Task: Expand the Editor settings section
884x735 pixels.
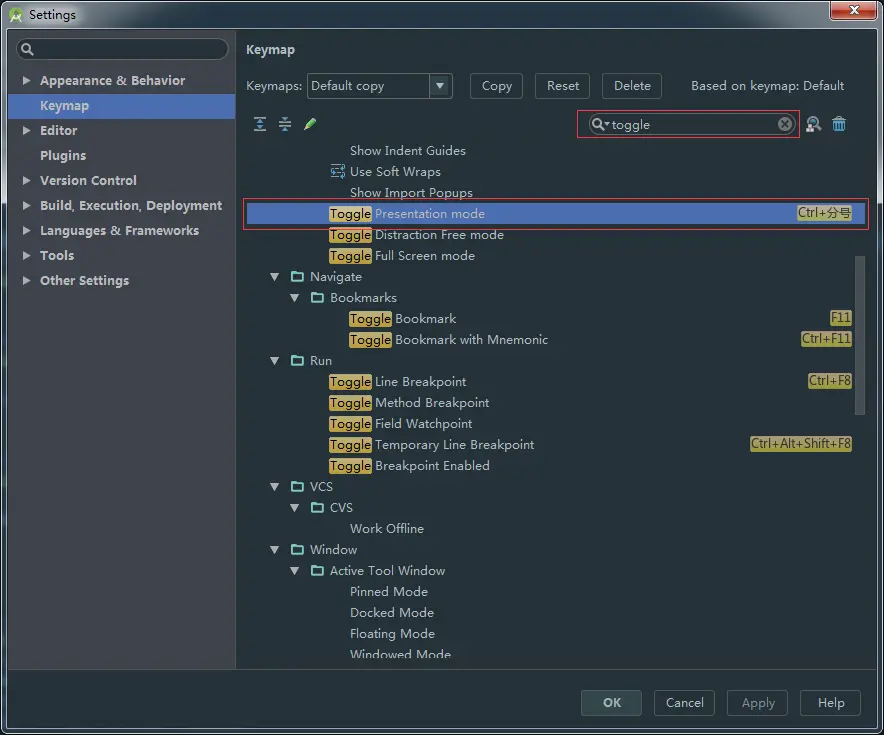Action: (26, 130)
